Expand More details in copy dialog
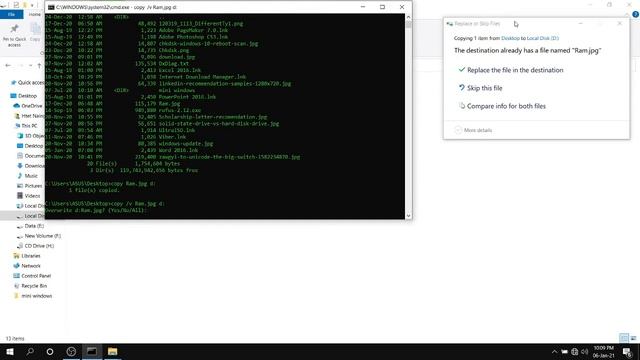This screenshot has height=360, width=640. [x=473, y=130]
